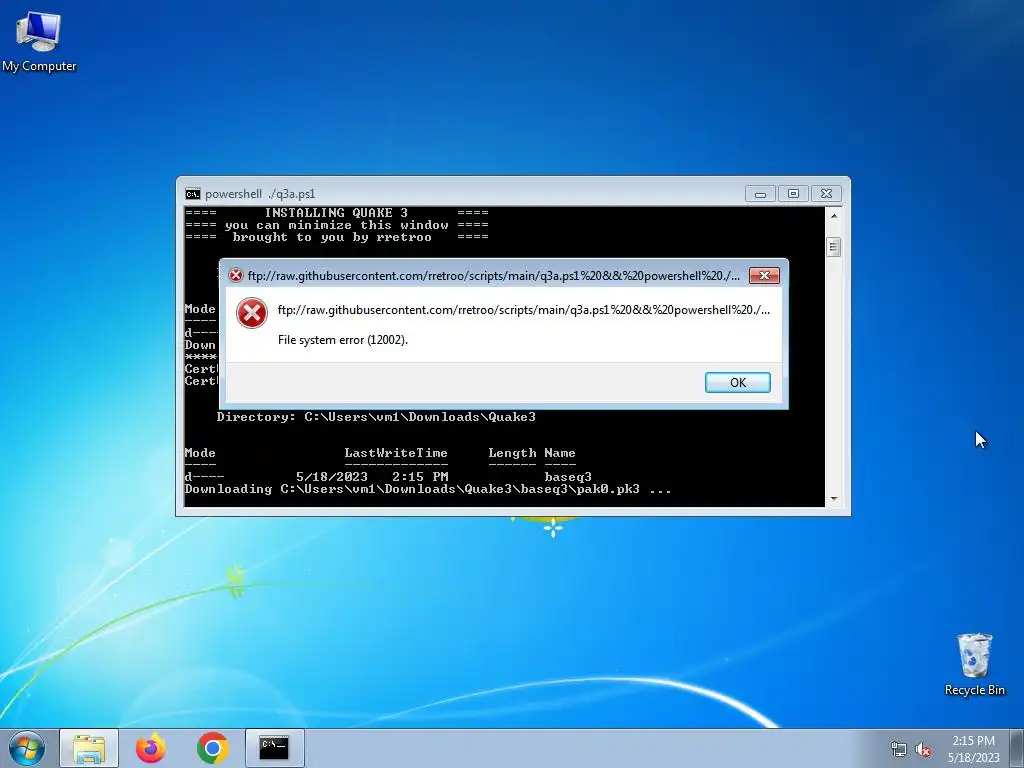Minimize the powershell ./q3a.ps1 window
The height and width of the screenshot is (768, 1024).
760,194
